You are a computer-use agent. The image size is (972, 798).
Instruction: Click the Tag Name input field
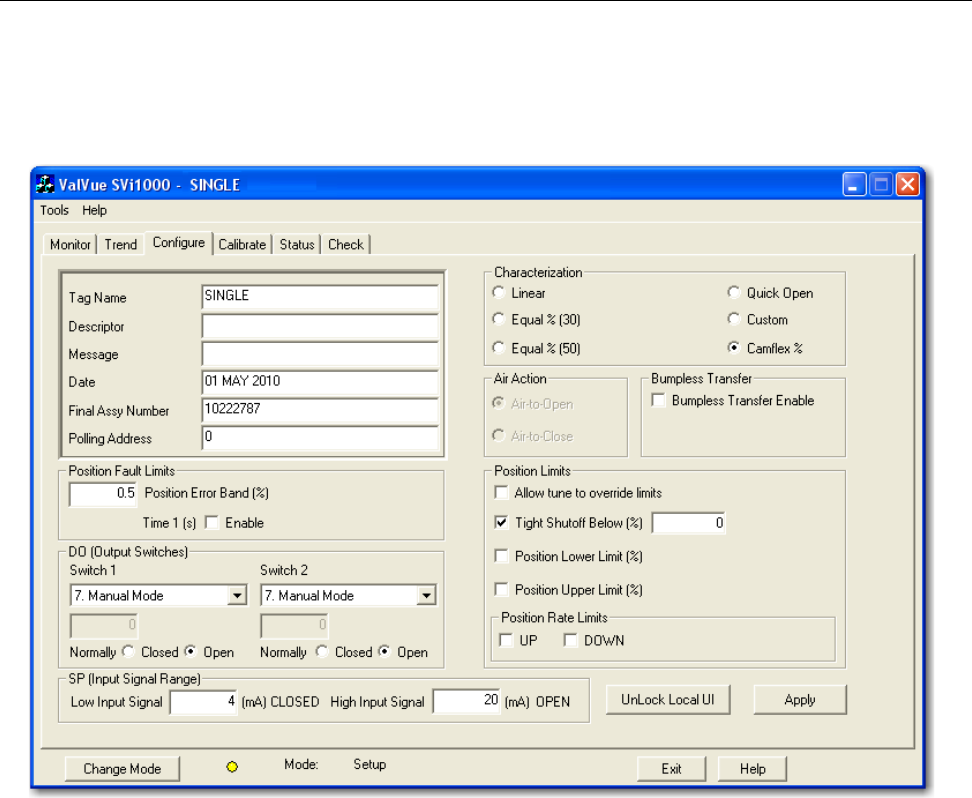(x=320, y=298)
